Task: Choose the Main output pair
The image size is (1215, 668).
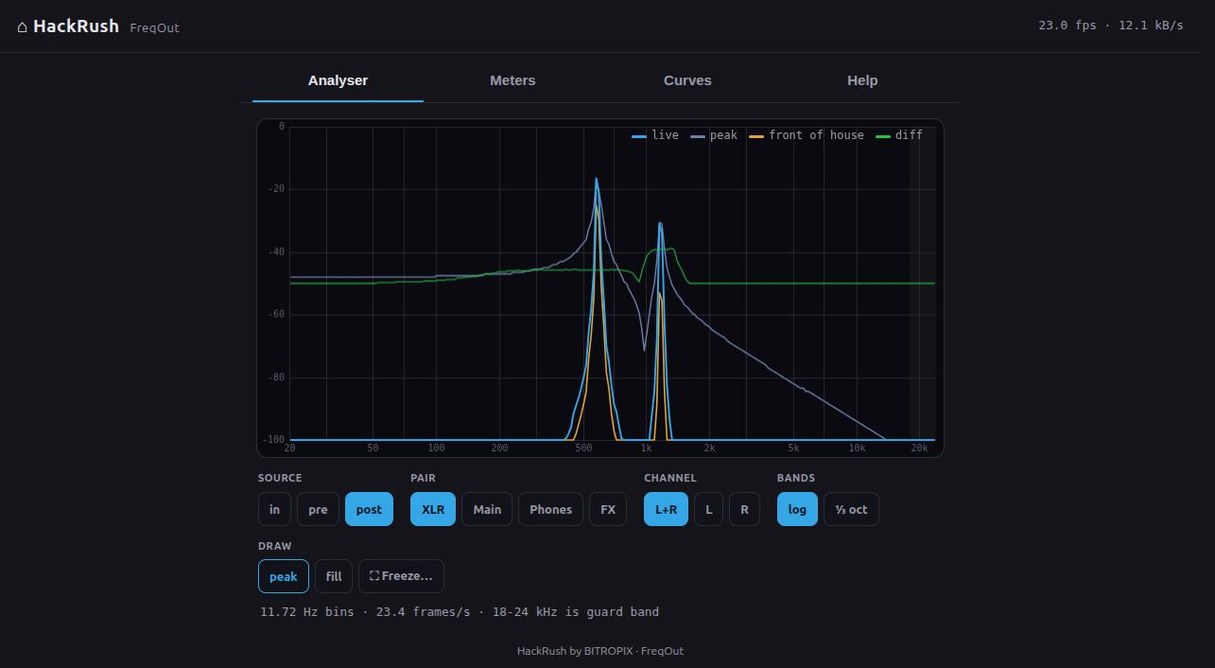Action: (487, 509)
